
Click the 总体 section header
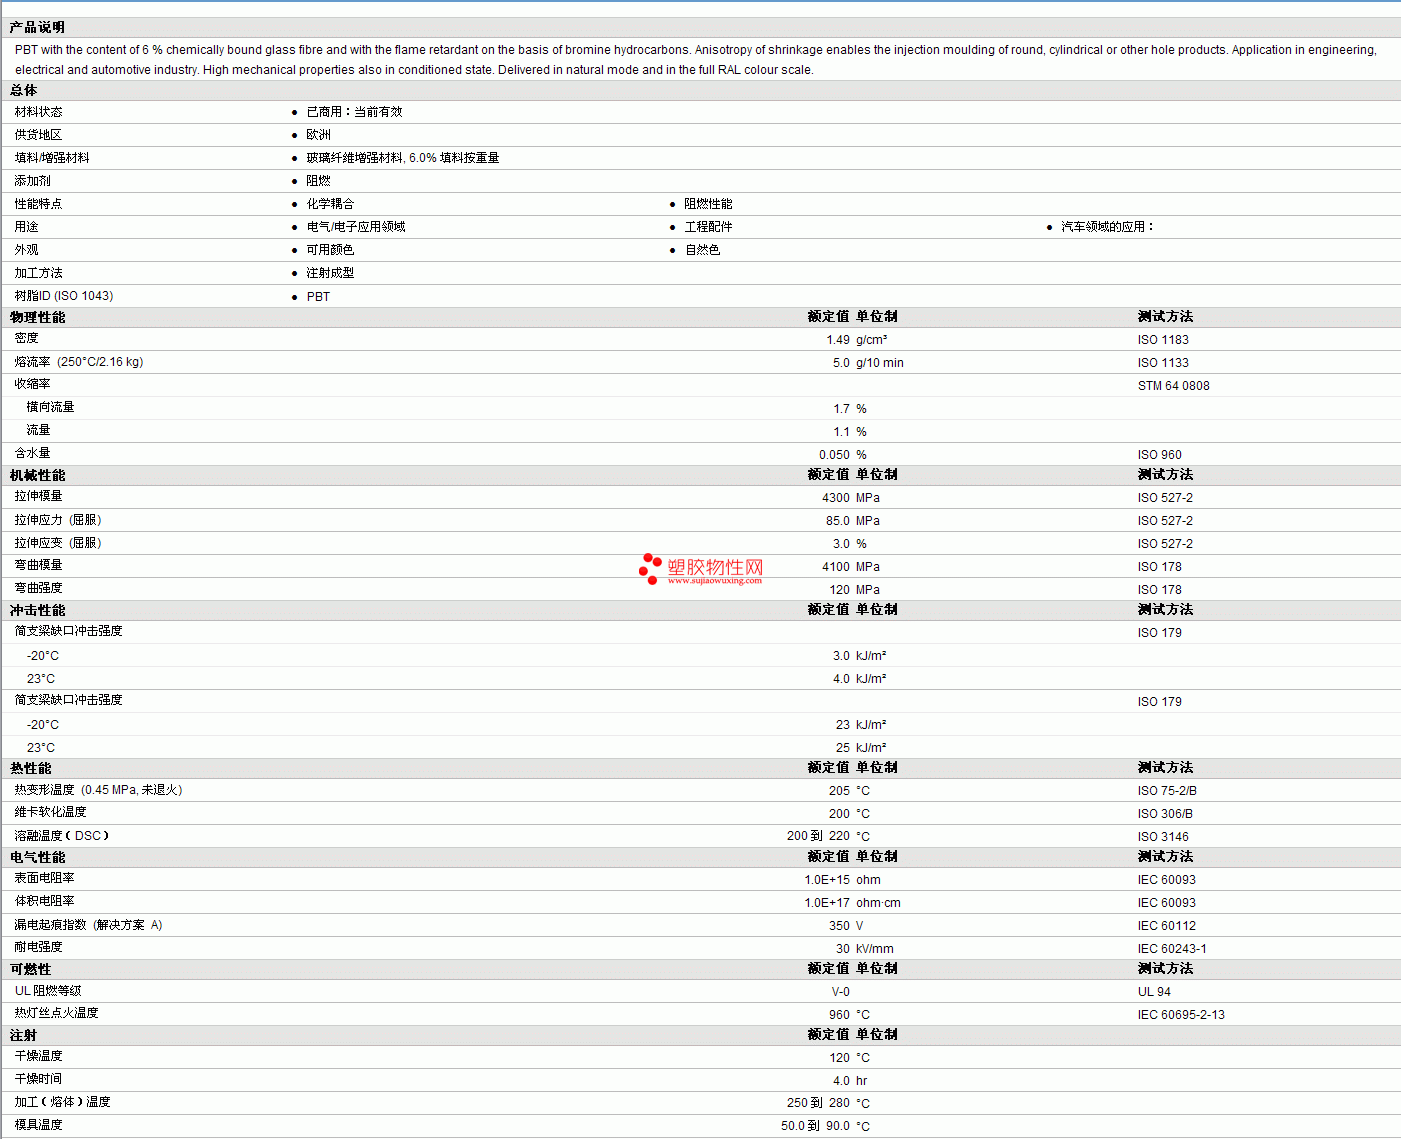click(x=24, y=90)
